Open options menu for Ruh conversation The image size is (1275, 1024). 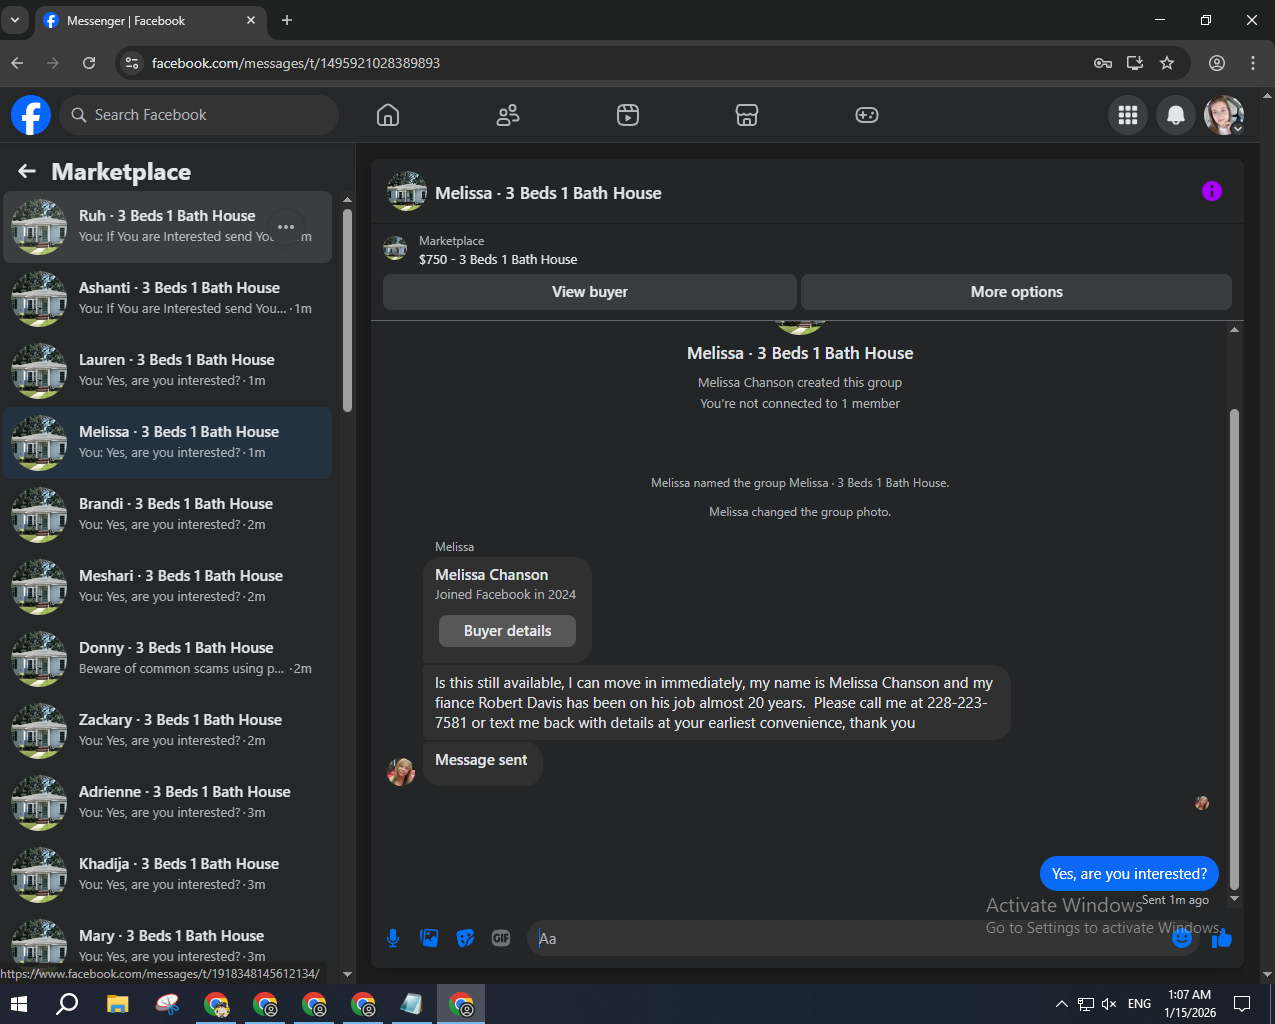[x=286, y=226]
